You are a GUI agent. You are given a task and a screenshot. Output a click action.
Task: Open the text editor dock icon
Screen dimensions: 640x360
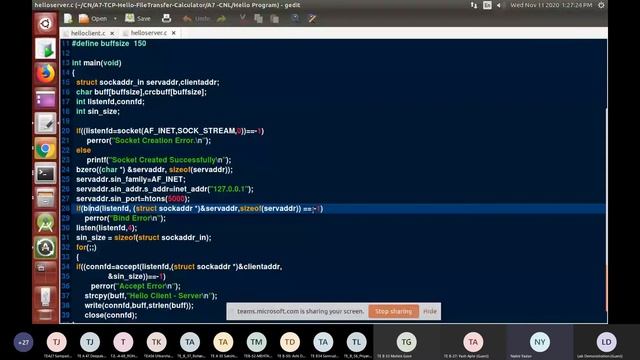(45, 124)
